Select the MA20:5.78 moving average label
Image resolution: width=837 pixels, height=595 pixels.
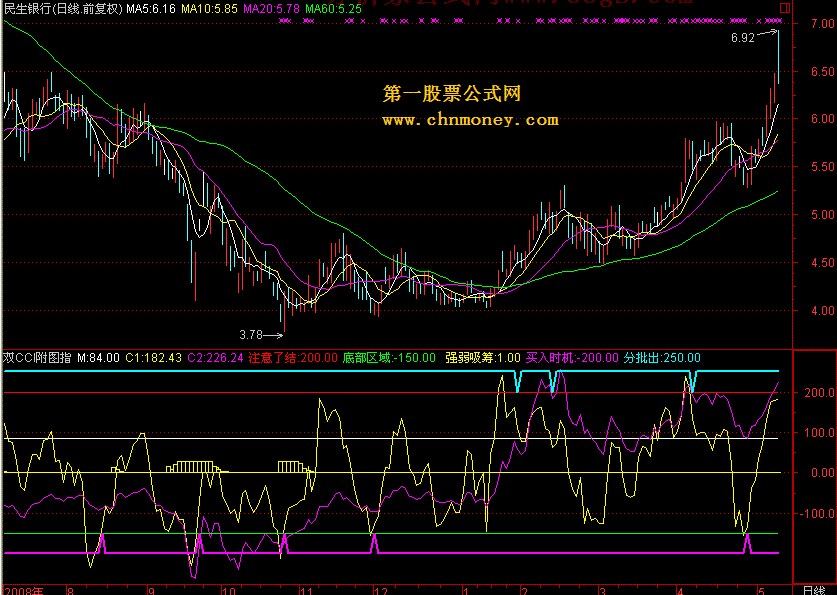click(271, 9)
